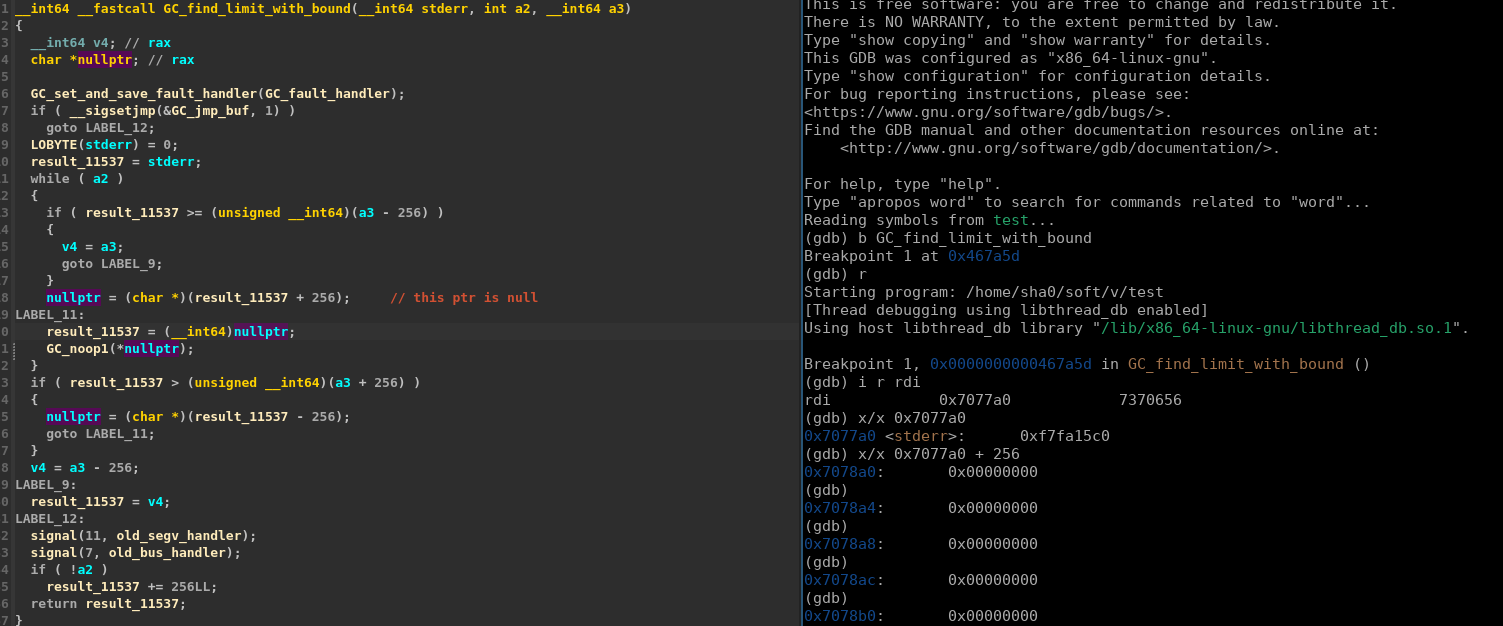Screen dimensions: 1503x626
Task: Click the 'LABEL_11:' label definition
Action: [x=50, y=315]
